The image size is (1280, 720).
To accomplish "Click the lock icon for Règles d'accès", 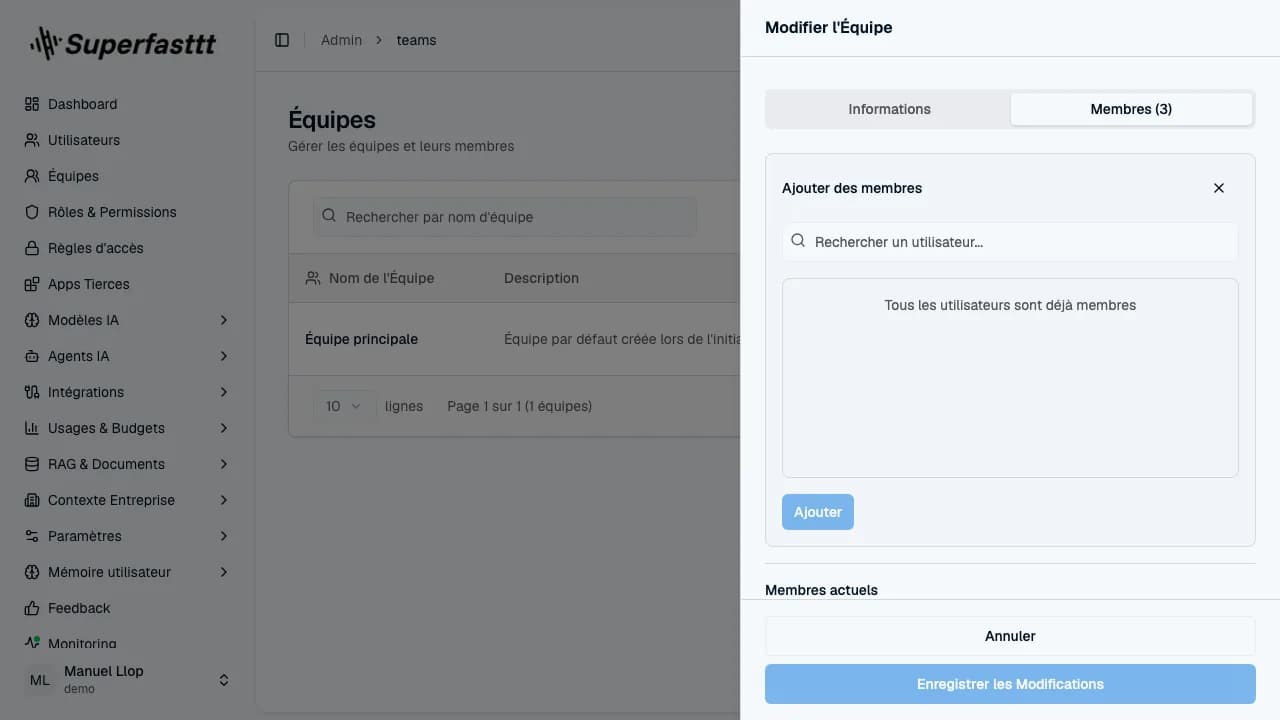I will pyautogui.click(x=32, y=248).
